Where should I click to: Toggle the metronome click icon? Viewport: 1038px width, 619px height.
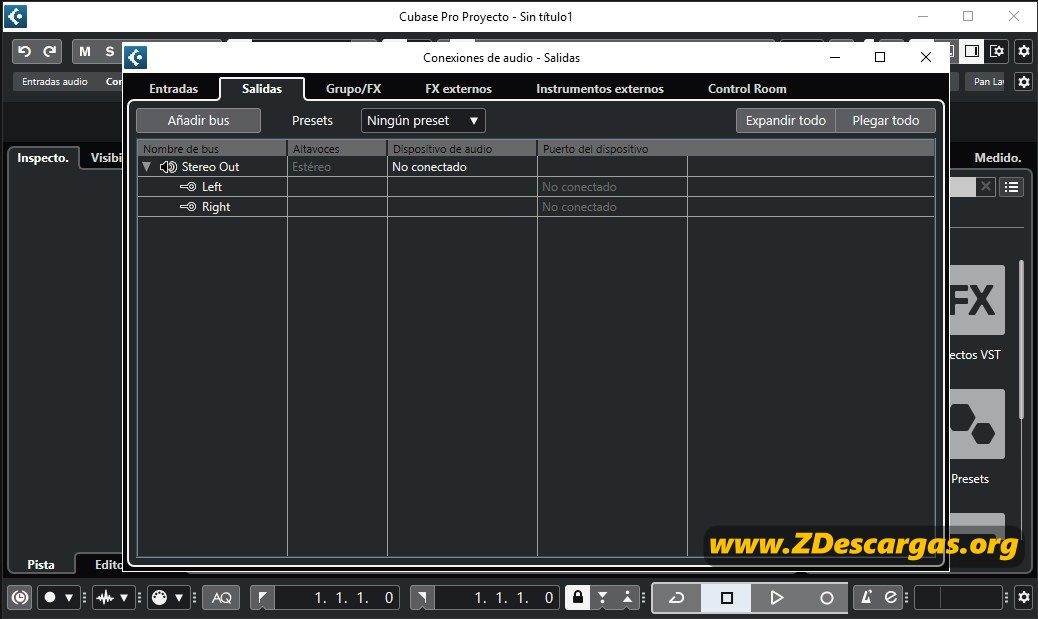point(866,598)
